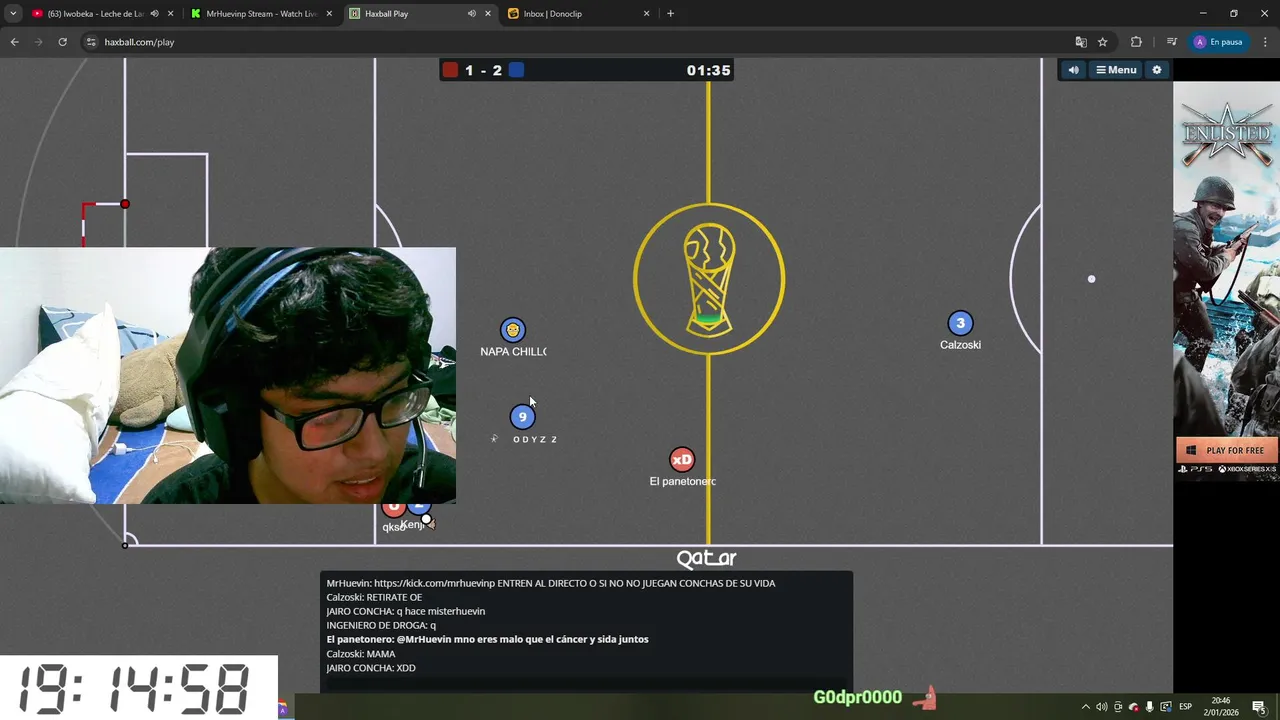
Task: Close the Haxball Play tab
Action: 488,14
